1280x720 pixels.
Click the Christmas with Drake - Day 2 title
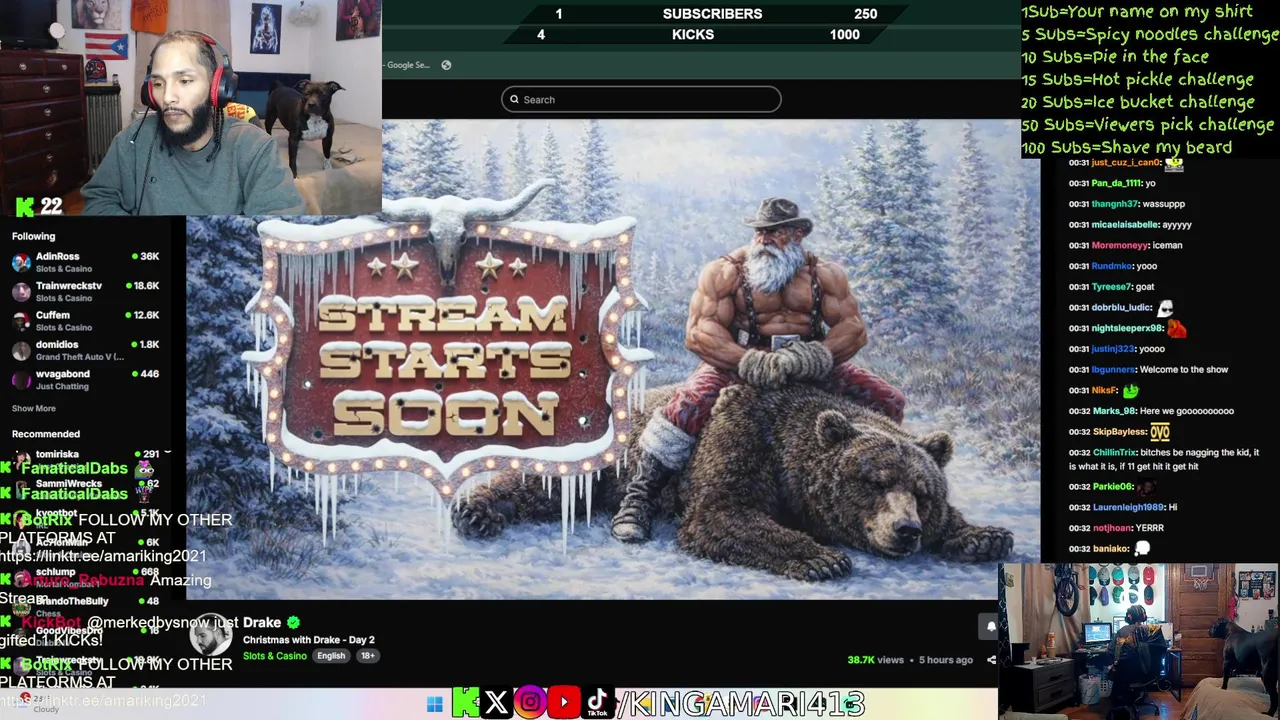pos(309,640)
